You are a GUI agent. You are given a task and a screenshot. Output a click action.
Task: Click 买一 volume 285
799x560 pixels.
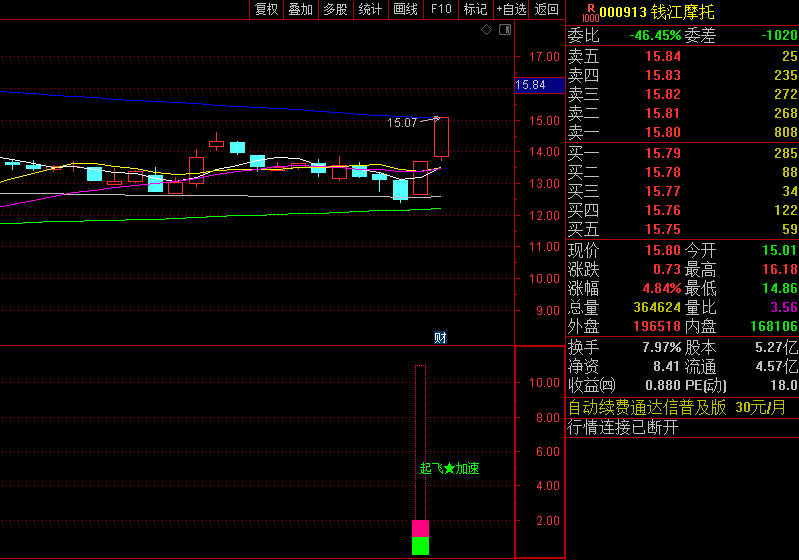[785, 153]
